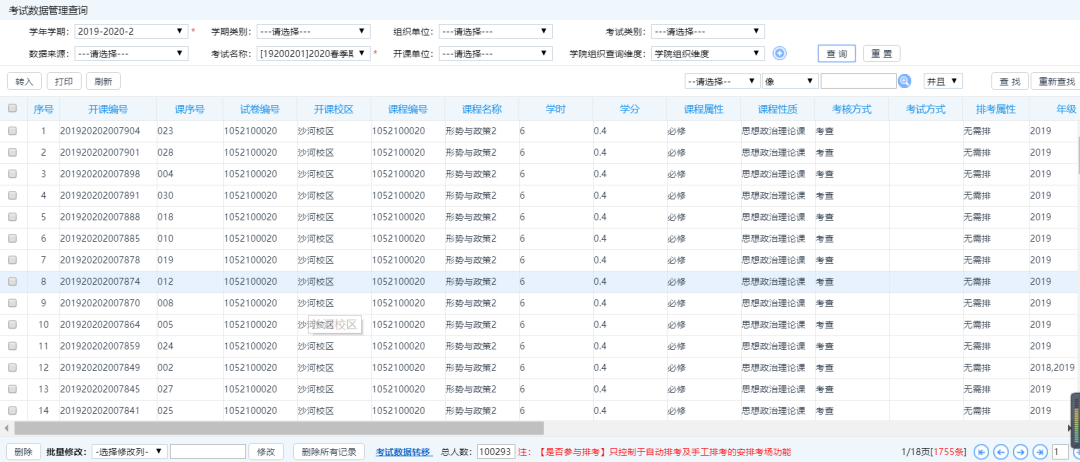Click the 2018,2019 year cell
Image resolution: width=1080 pixels, height=462 pixels.
[x=1052, y=368]
